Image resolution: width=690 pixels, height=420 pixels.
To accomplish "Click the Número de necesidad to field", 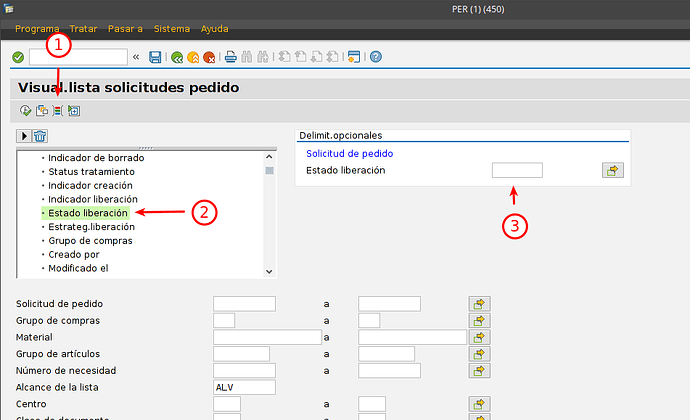I will 389,371.
